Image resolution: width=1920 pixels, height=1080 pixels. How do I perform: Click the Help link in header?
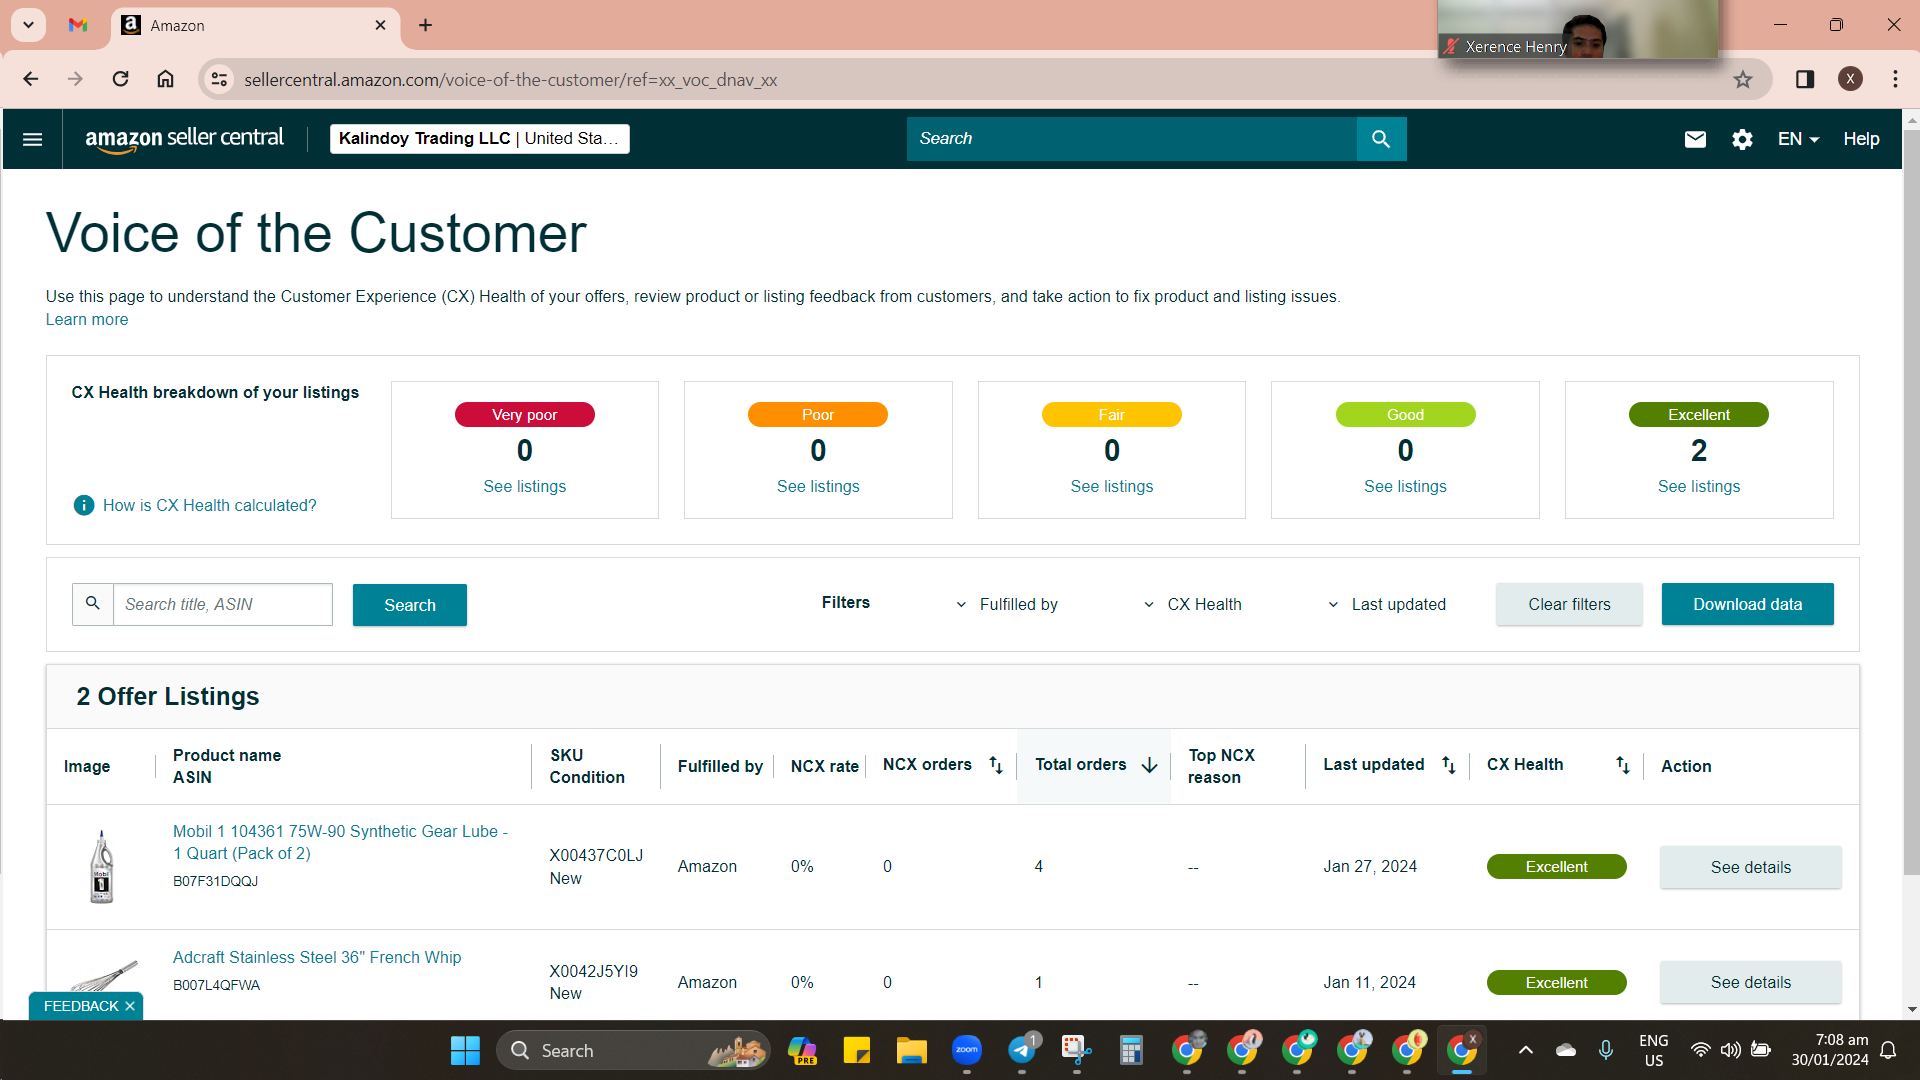coord(1861,139)
